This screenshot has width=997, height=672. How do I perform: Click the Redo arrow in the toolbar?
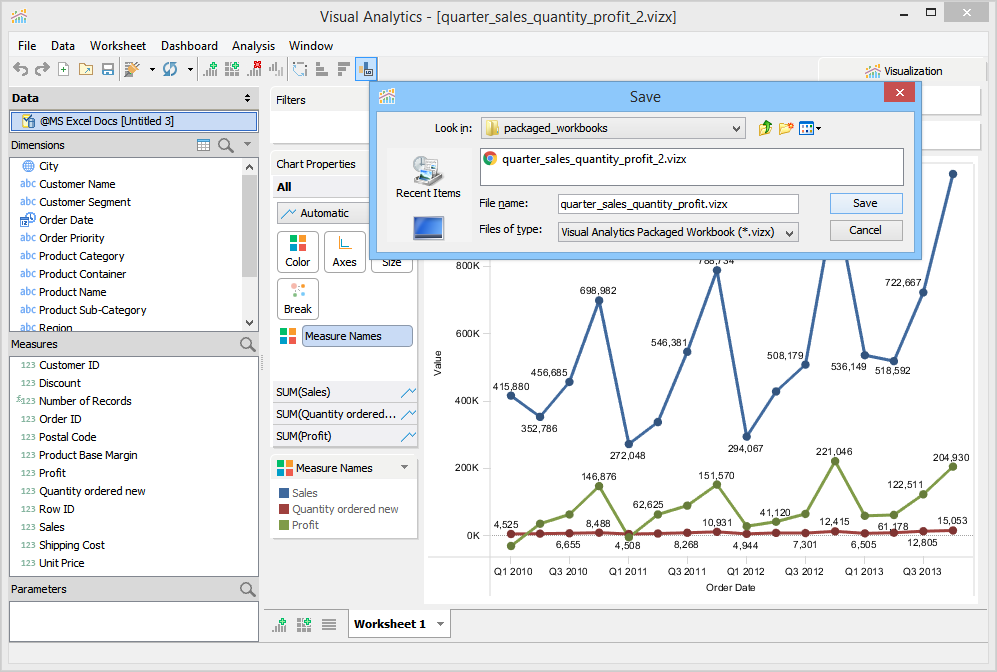click(x=42, y=69)
